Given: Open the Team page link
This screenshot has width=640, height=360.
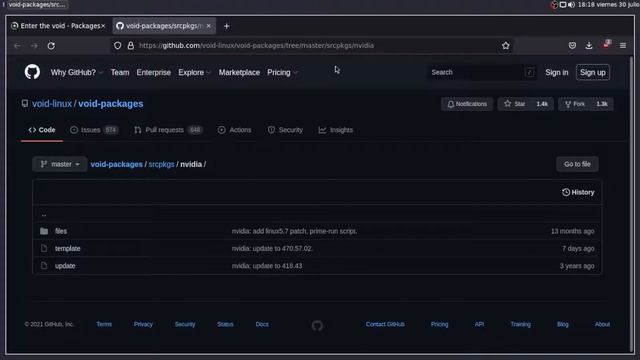Looking at the screenshot, I should click(120, 72).
